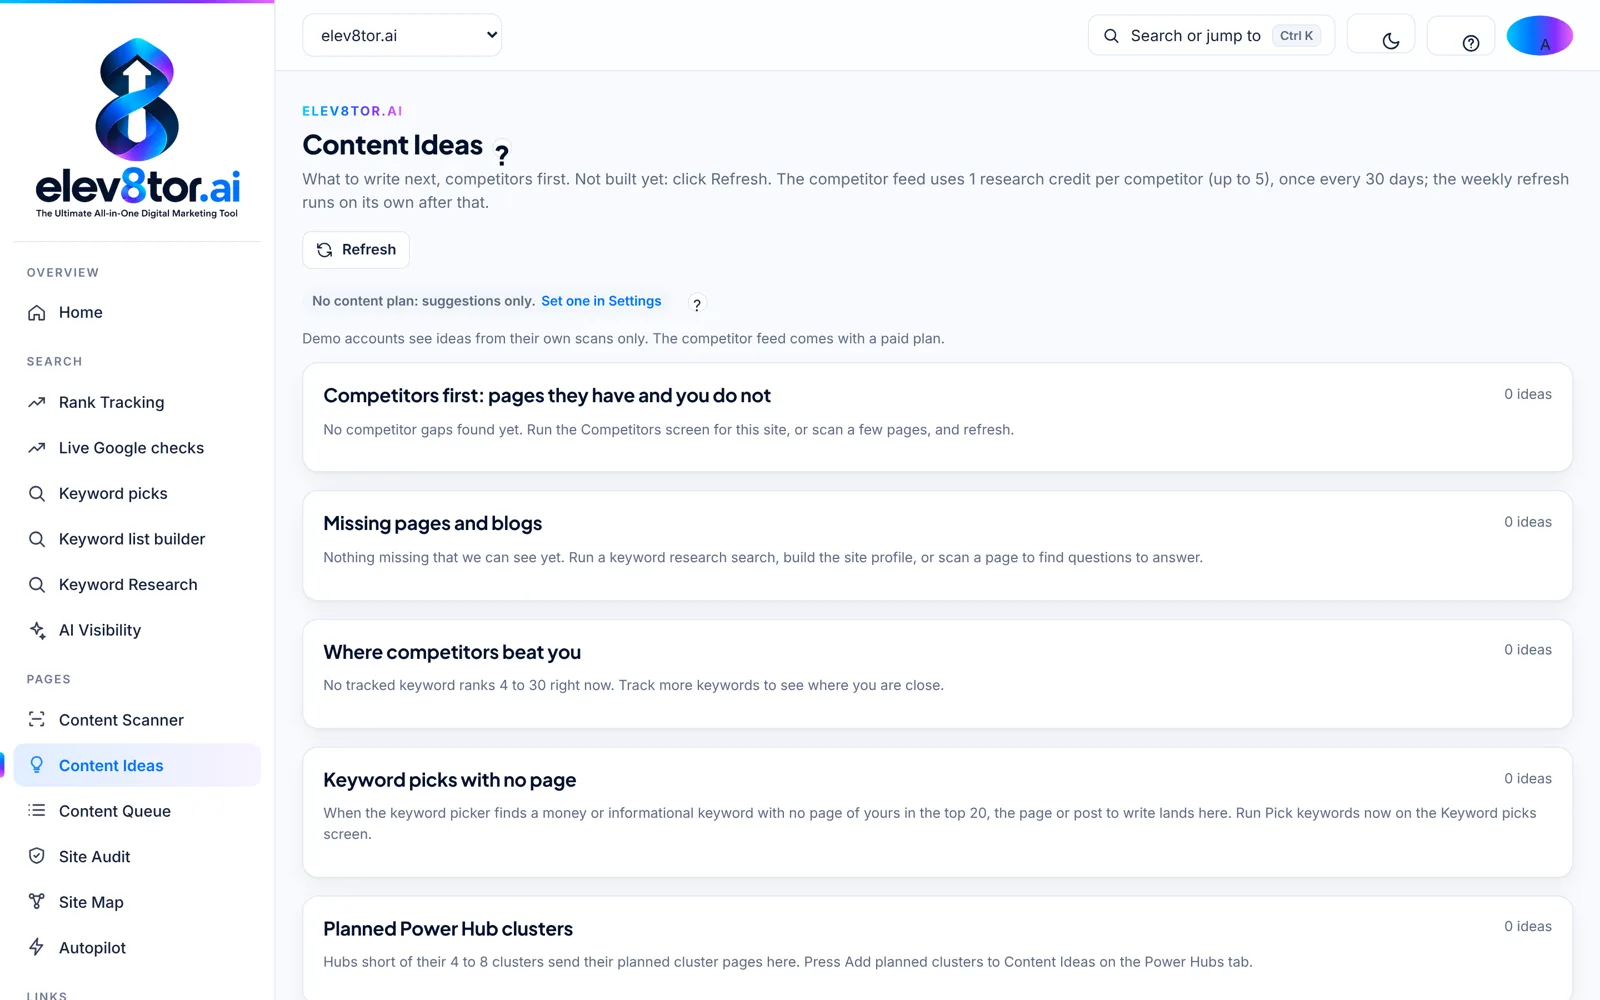This screenshot has height=1000, width=1600.
Task: Click the question mark next to content plan notice
Action: pyautogui.click(x=697, y=305)
